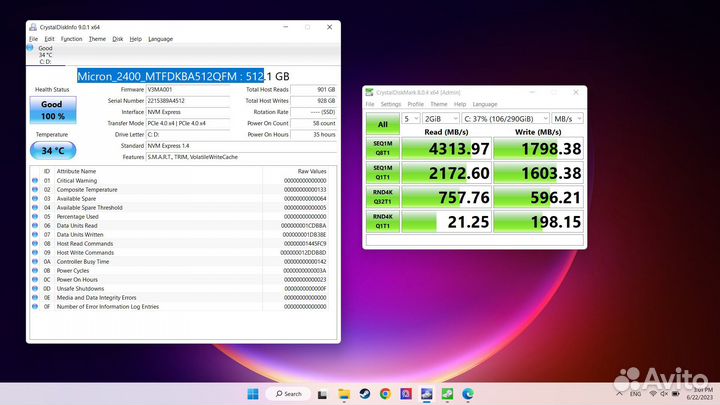Image resolution: width=720 pixels, height=405 pixels.
Task: Open Microsoft Edge from the taskbar
Action: pyautogui.click(x=468, y=394)
